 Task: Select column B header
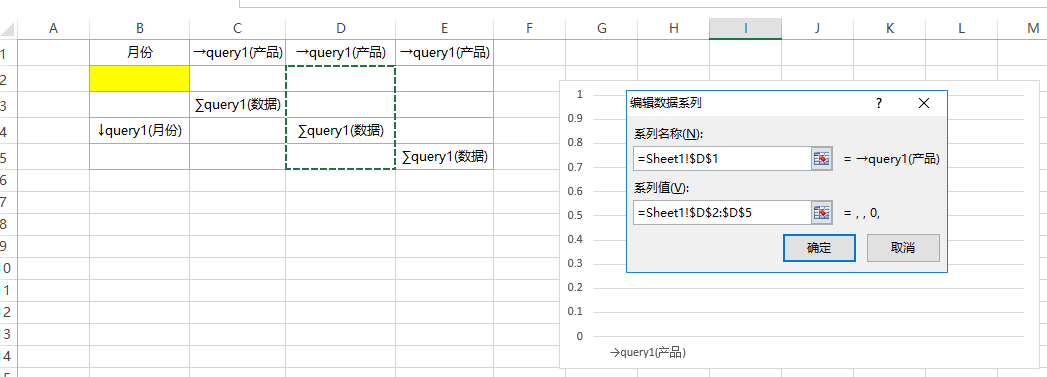point(140,28)
